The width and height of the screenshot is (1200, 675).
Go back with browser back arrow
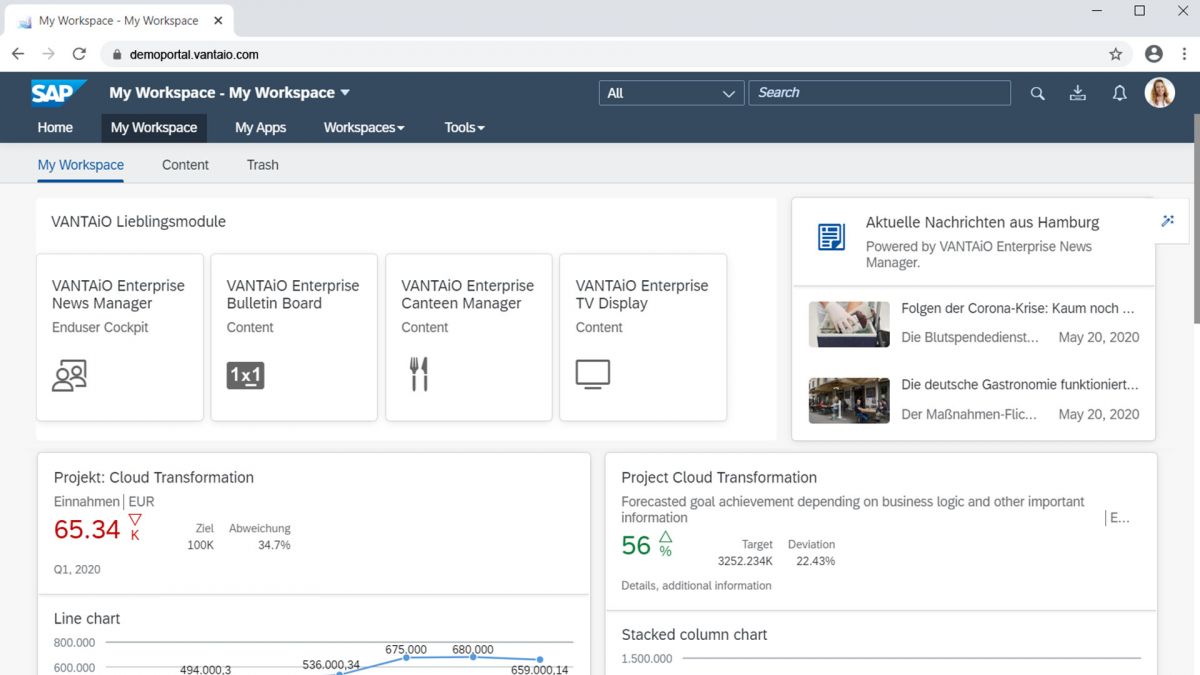pos(18,54)
